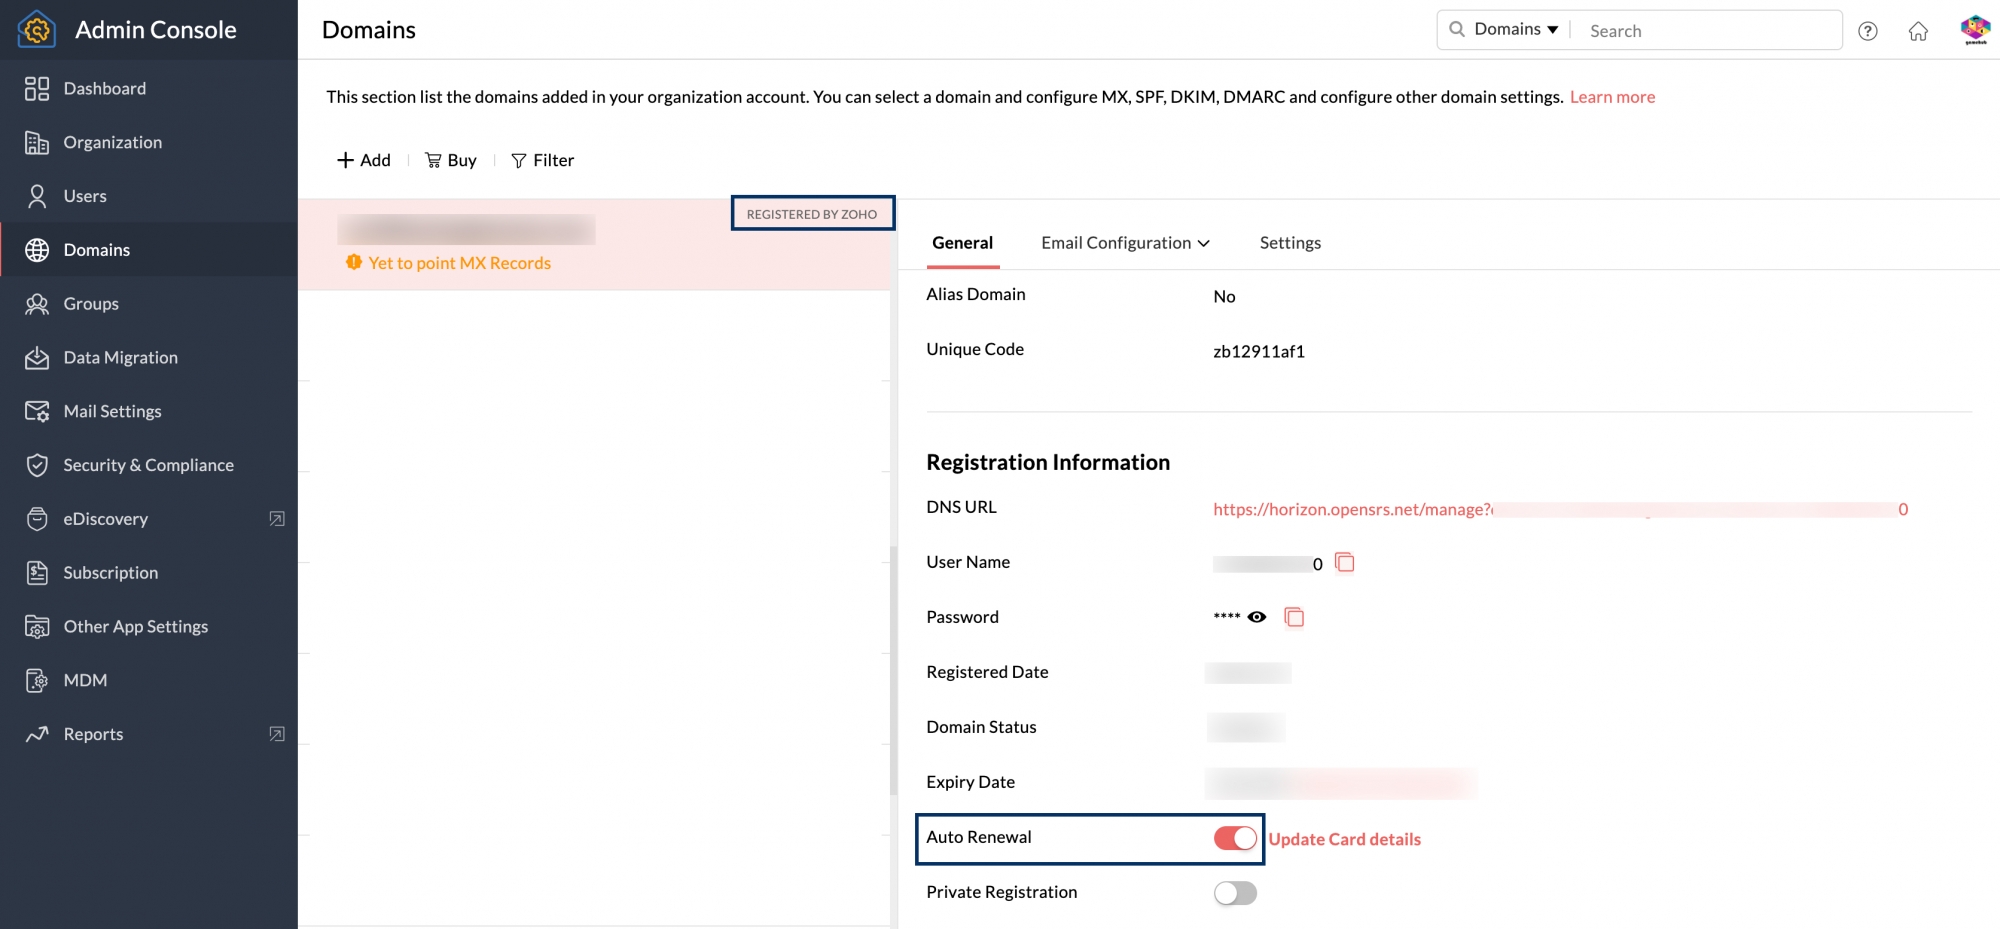Click the help question mark icon

pos(1867,31)
